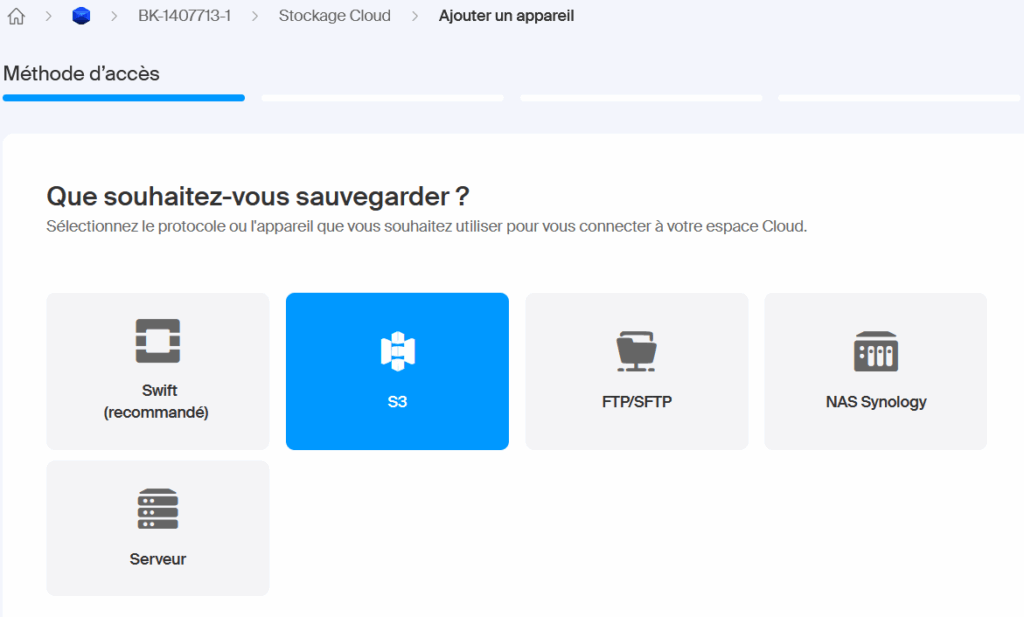Select the Serveur stack icon
The height and width of the screenshot is (617, 1024).
[x=157, y=507]
